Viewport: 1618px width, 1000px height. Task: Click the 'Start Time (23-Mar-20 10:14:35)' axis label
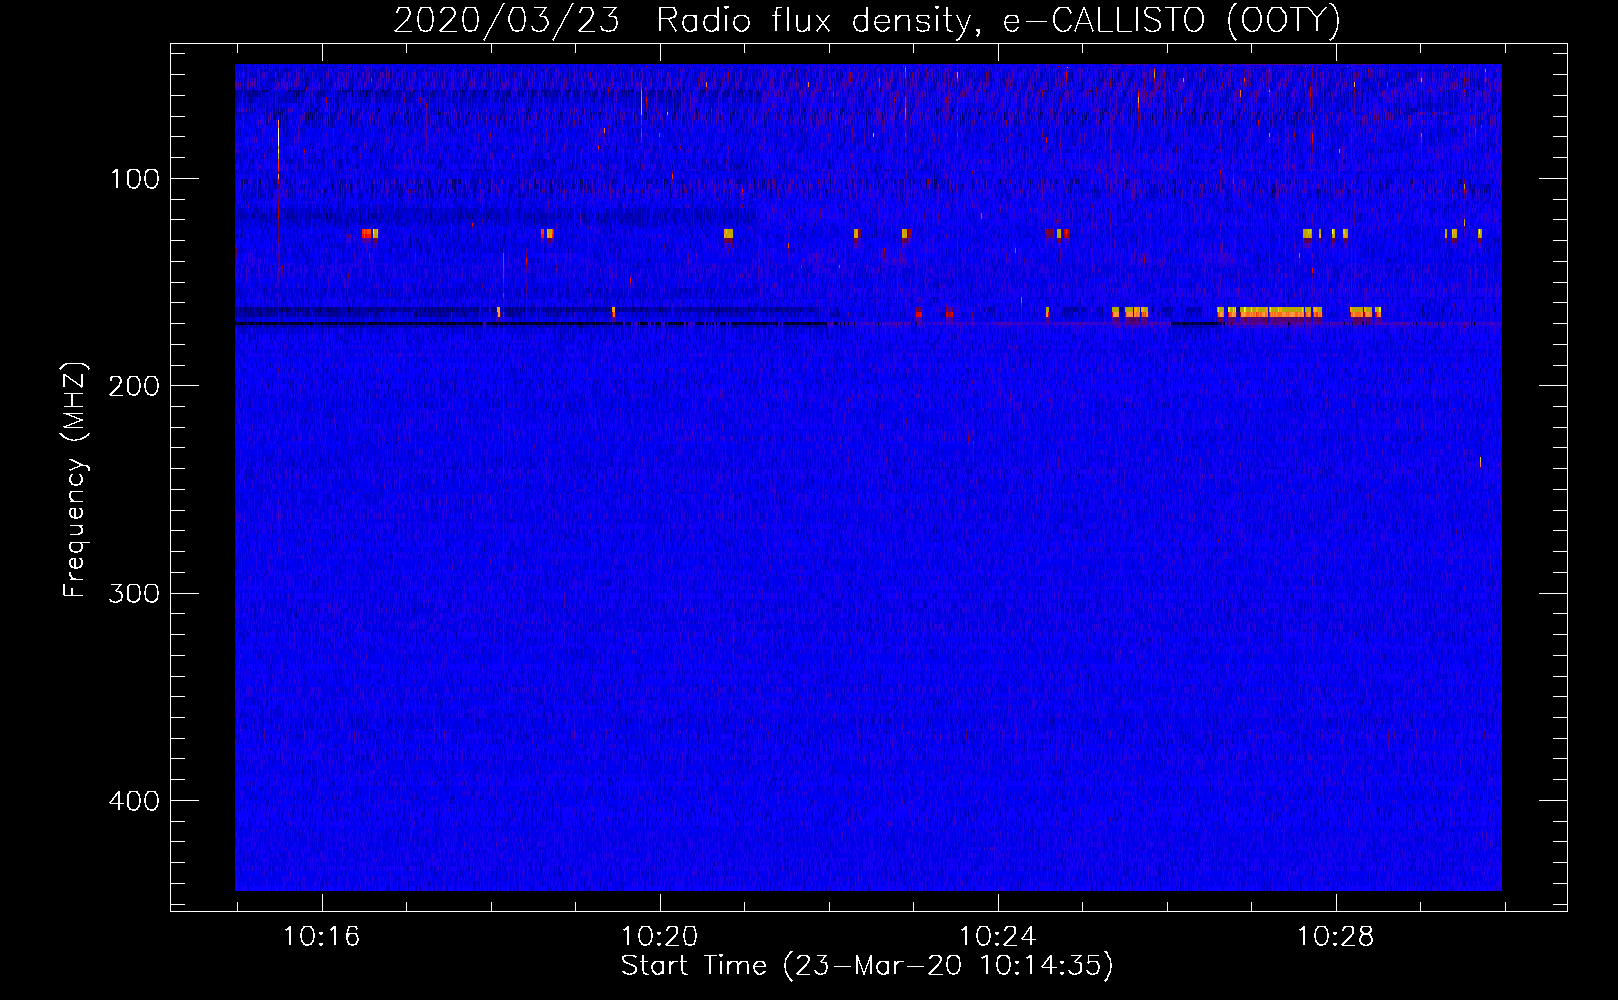867,966
